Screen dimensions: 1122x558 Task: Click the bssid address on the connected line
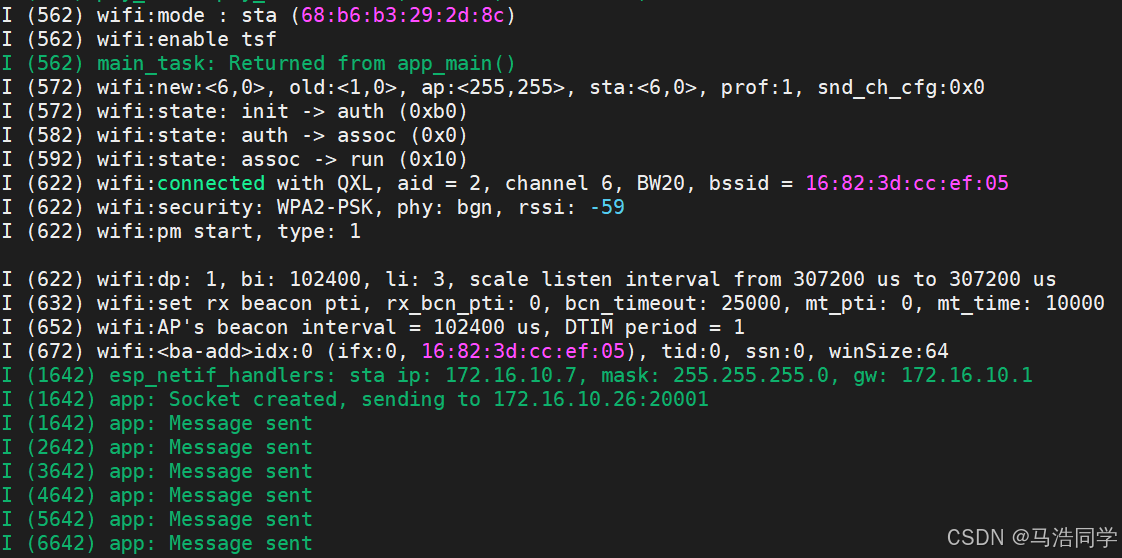907,183
